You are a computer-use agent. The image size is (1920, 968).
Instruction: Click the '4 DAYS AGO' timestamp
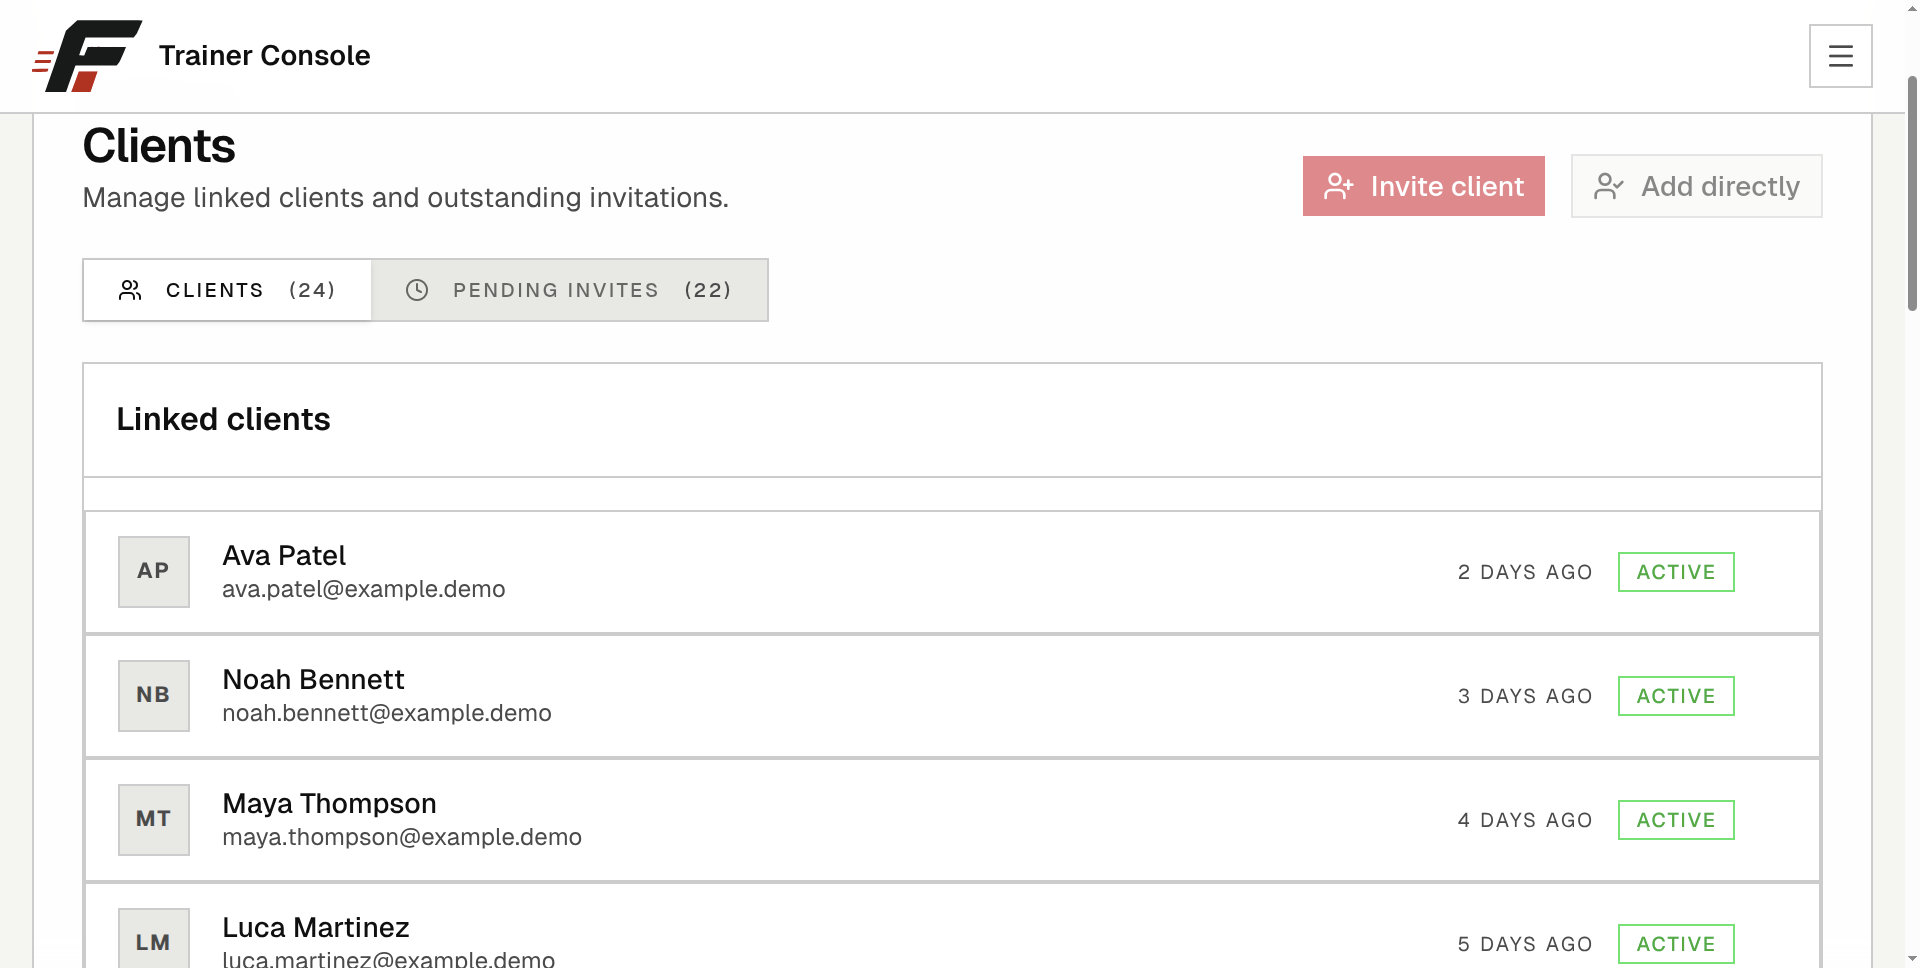pyautogui.click(x=1525, y=820)
